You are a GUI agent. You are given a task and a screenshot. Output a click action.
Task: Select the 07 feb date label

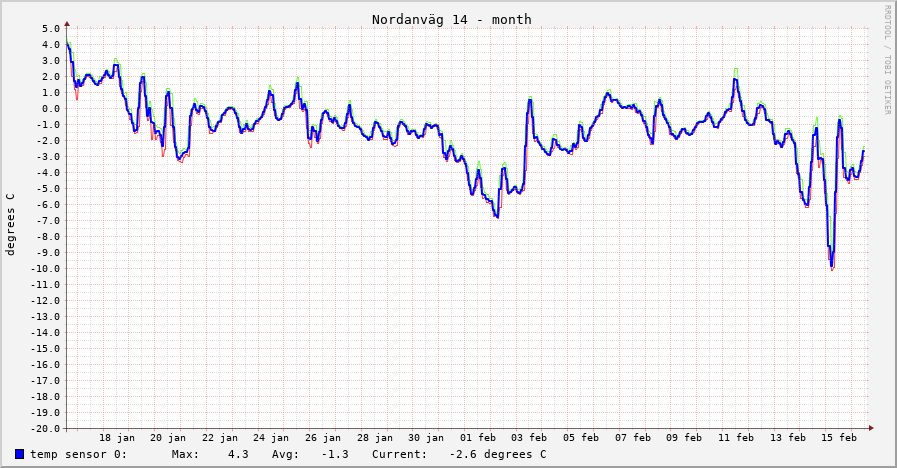pyautogui.click(x=633, y=438)
